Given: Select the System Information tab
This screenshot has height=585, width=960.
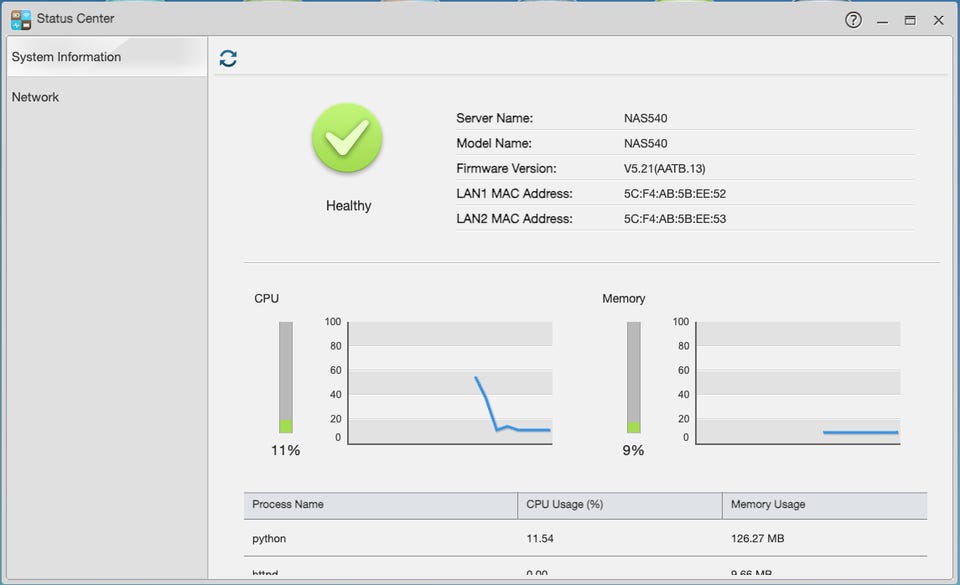Looking at the screenshot, I should tap(107, 57).
